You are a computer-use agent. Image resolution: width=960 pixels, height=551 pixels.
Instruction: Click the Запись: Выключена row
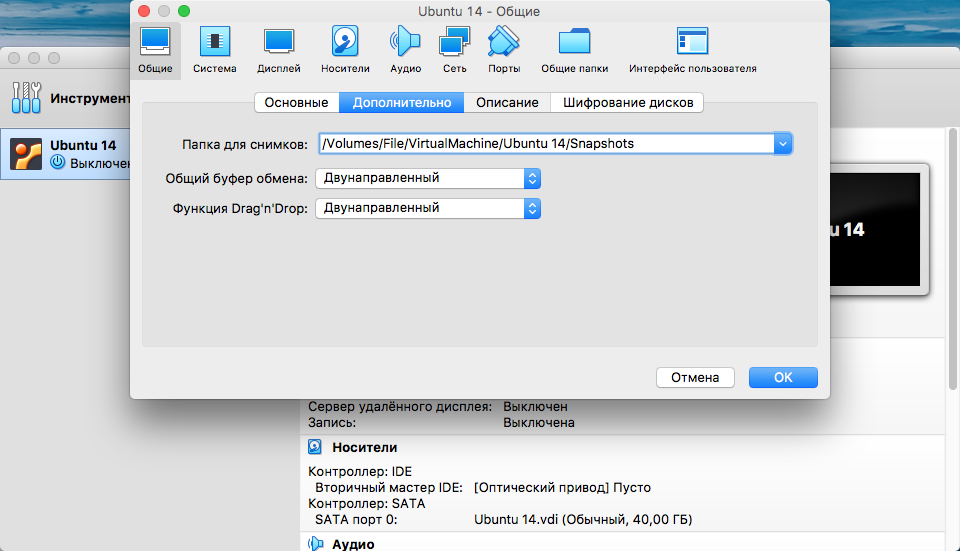[441, 422]
